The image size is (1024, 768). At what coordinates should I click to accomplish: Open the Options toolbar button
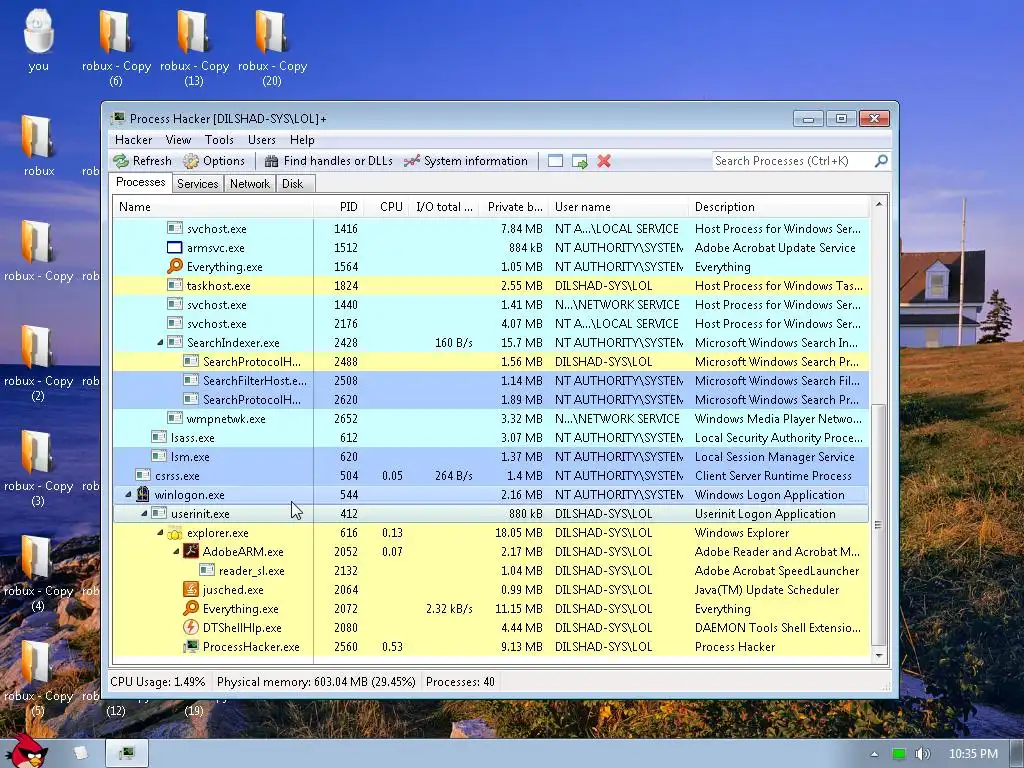pyautogui.click(x=214, y=161)
